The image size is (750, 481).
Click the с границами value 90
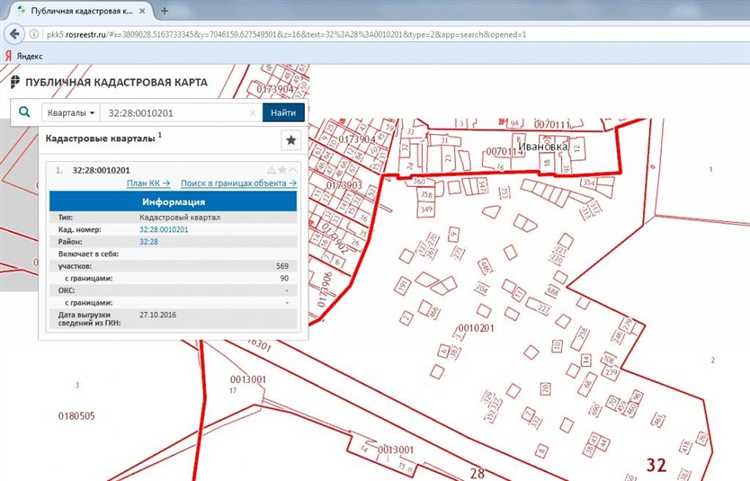tap(284, 278)
